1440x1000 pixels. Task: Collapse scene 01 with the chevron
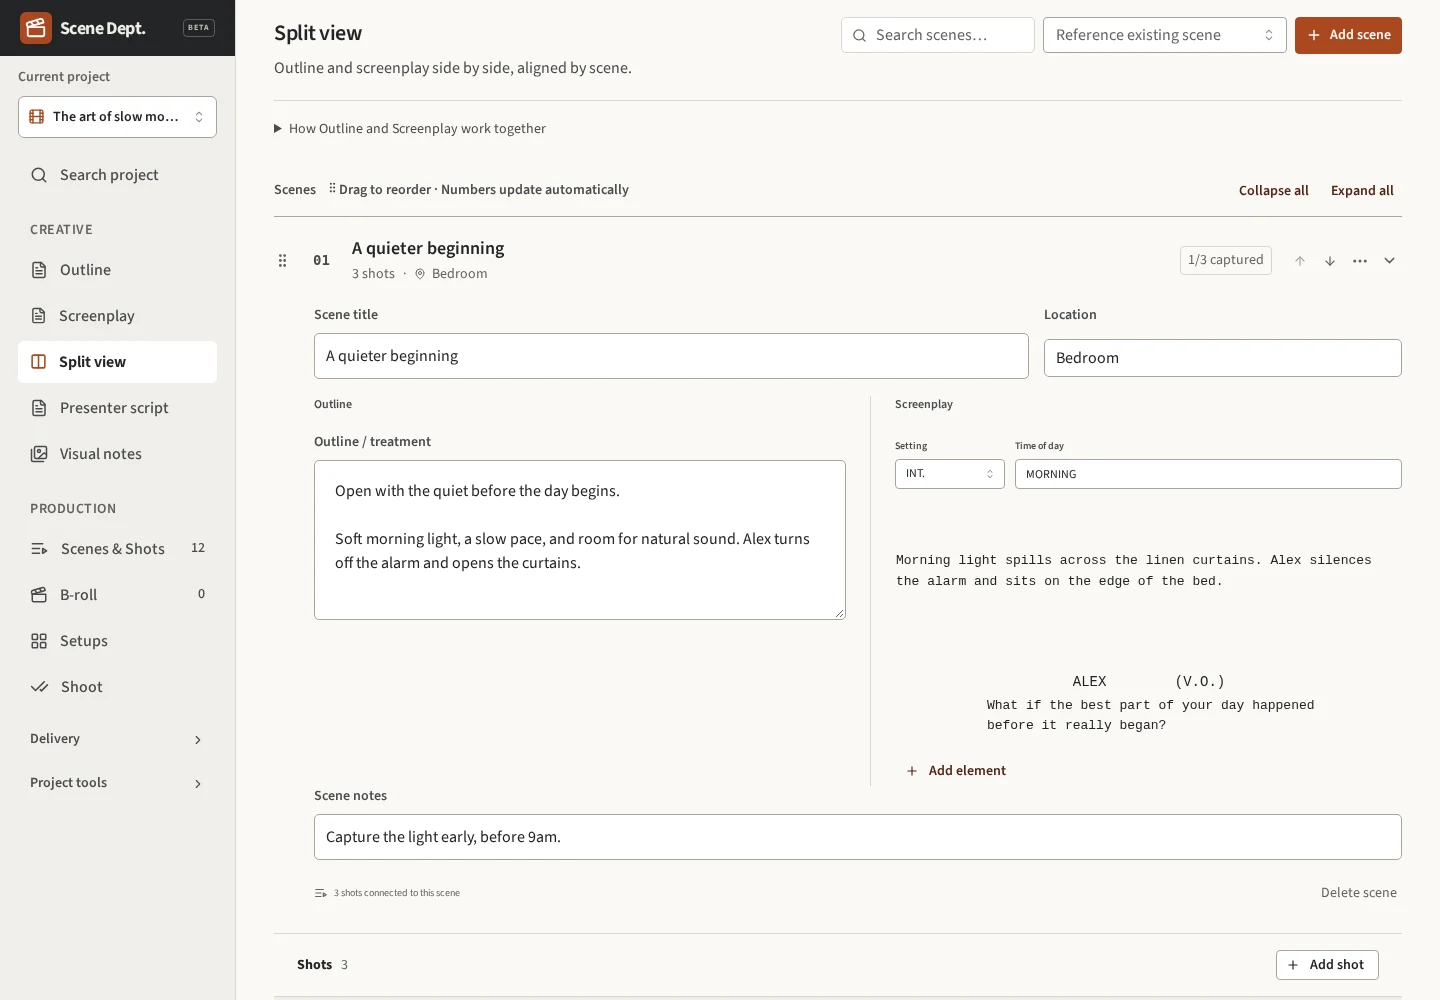(1389, 261)
